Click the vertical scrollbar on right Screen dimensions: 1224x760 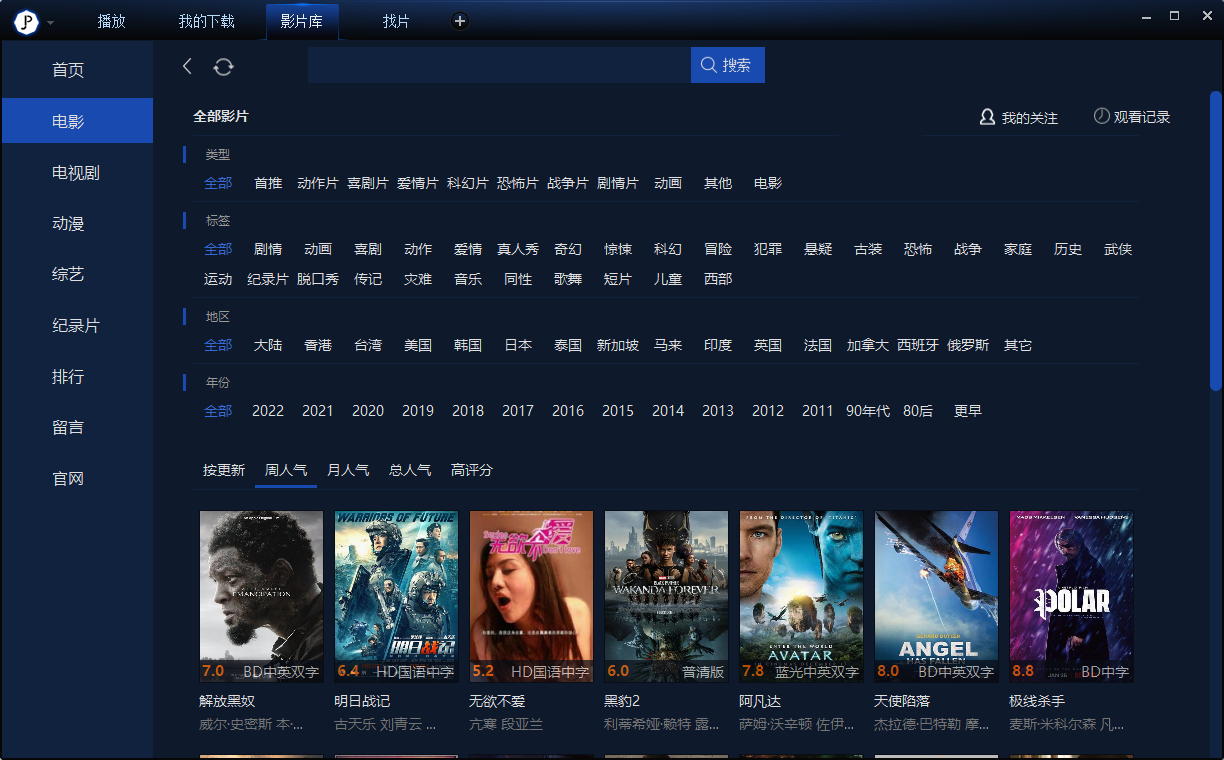point(1215,240)
